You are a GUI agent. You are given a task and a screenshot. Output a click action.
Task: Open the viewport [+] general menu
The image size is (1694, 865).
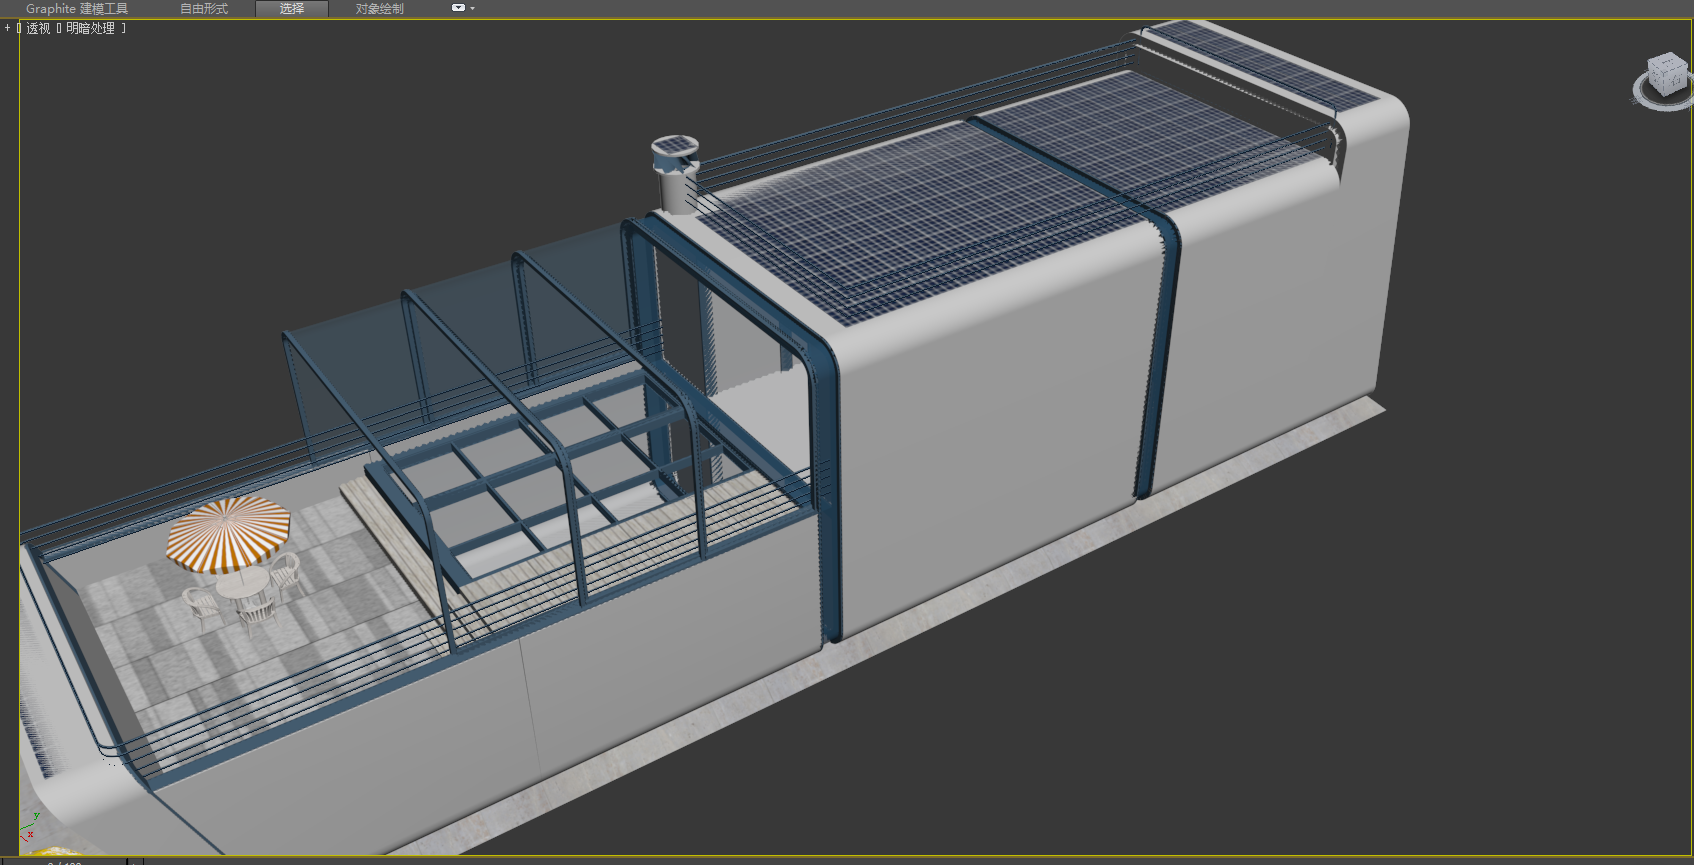tap(8, 28)
